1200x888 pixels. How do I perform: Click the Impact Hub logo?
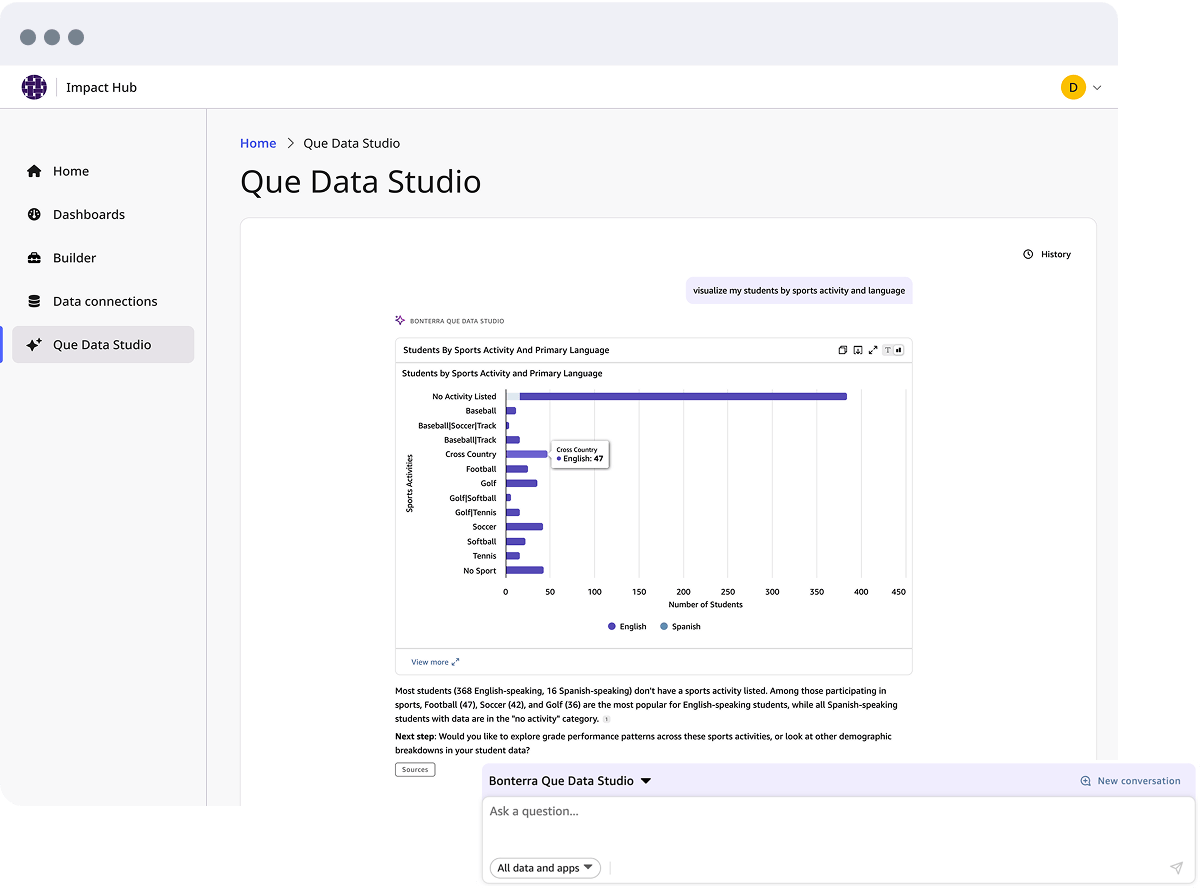(34, 87)
